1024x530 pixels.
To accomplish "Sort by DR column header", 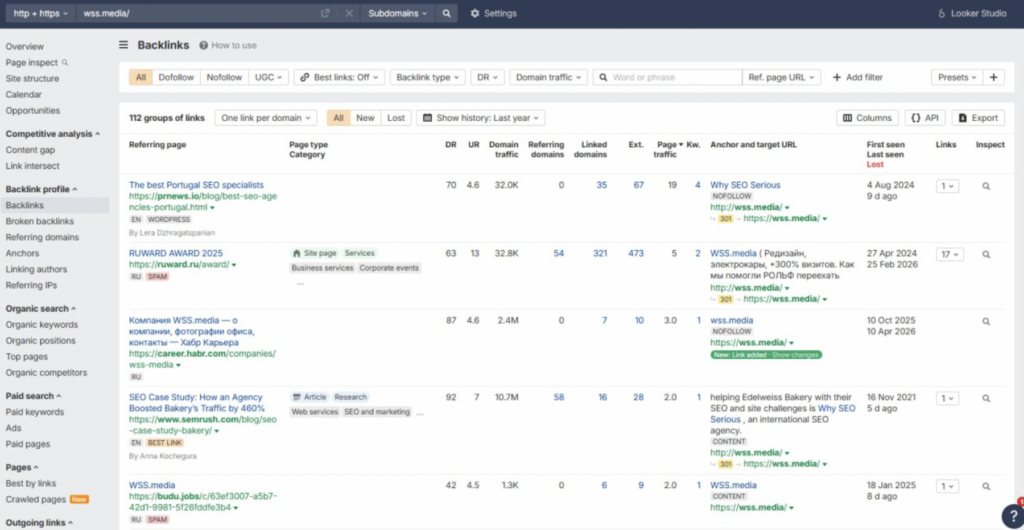I will (x=451, y=144).
